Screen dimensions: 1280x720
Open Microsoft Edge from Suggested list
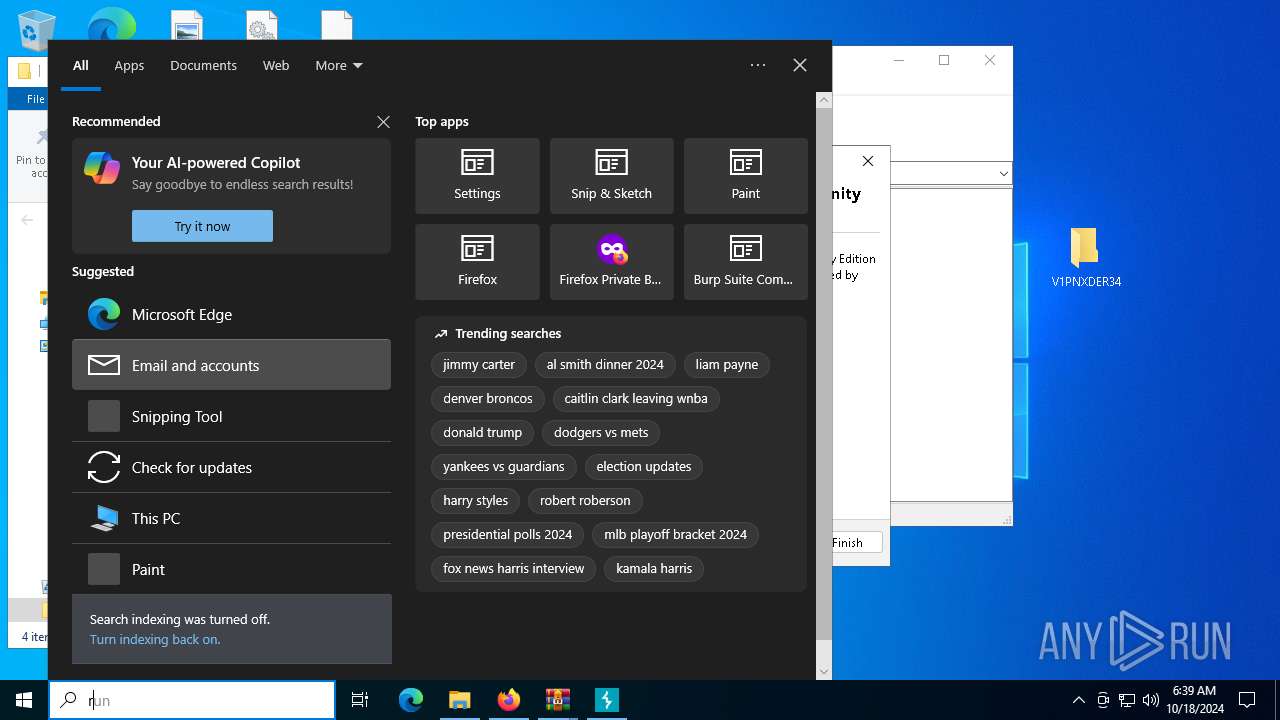click(x=231, y=314)
